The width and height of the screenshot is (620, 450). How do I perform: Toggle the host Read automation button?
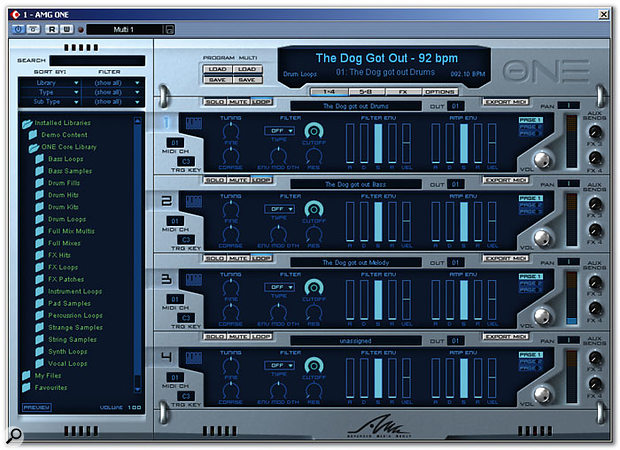(x=52, y=29)
